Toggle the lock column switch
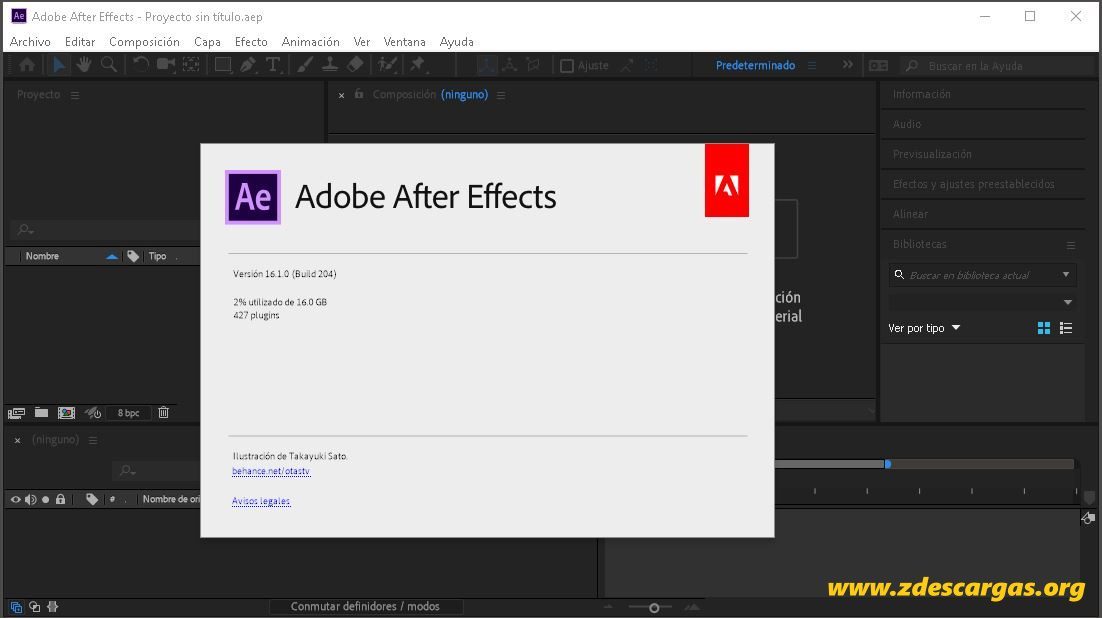This screenshot has height=618, width=1102. point(60,499)
